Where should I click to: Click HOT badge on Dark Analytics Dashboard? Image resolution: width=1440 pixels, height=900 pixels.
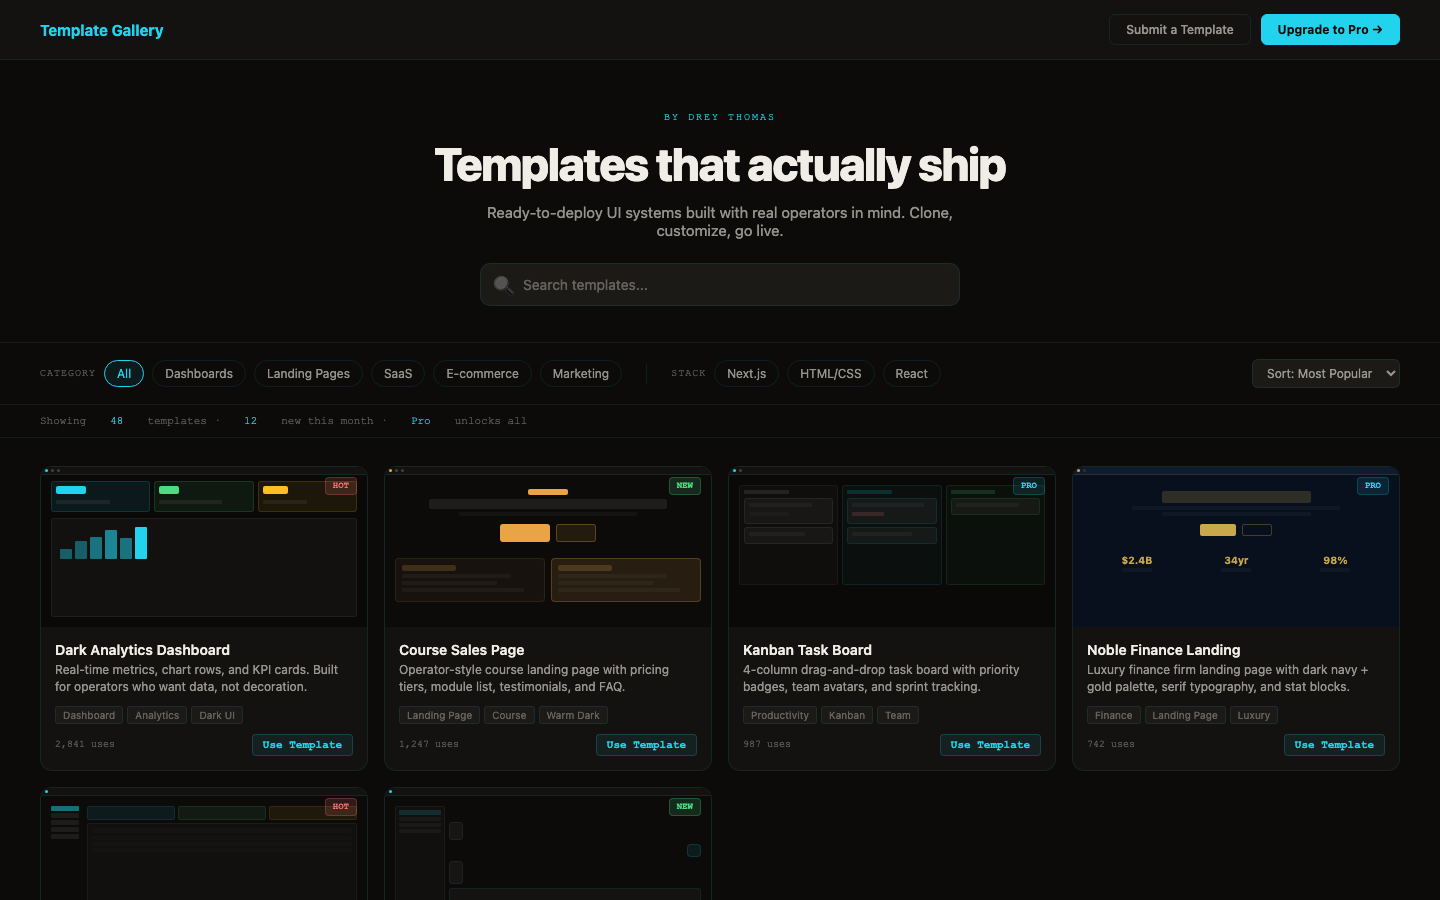[x=341, y=486]
